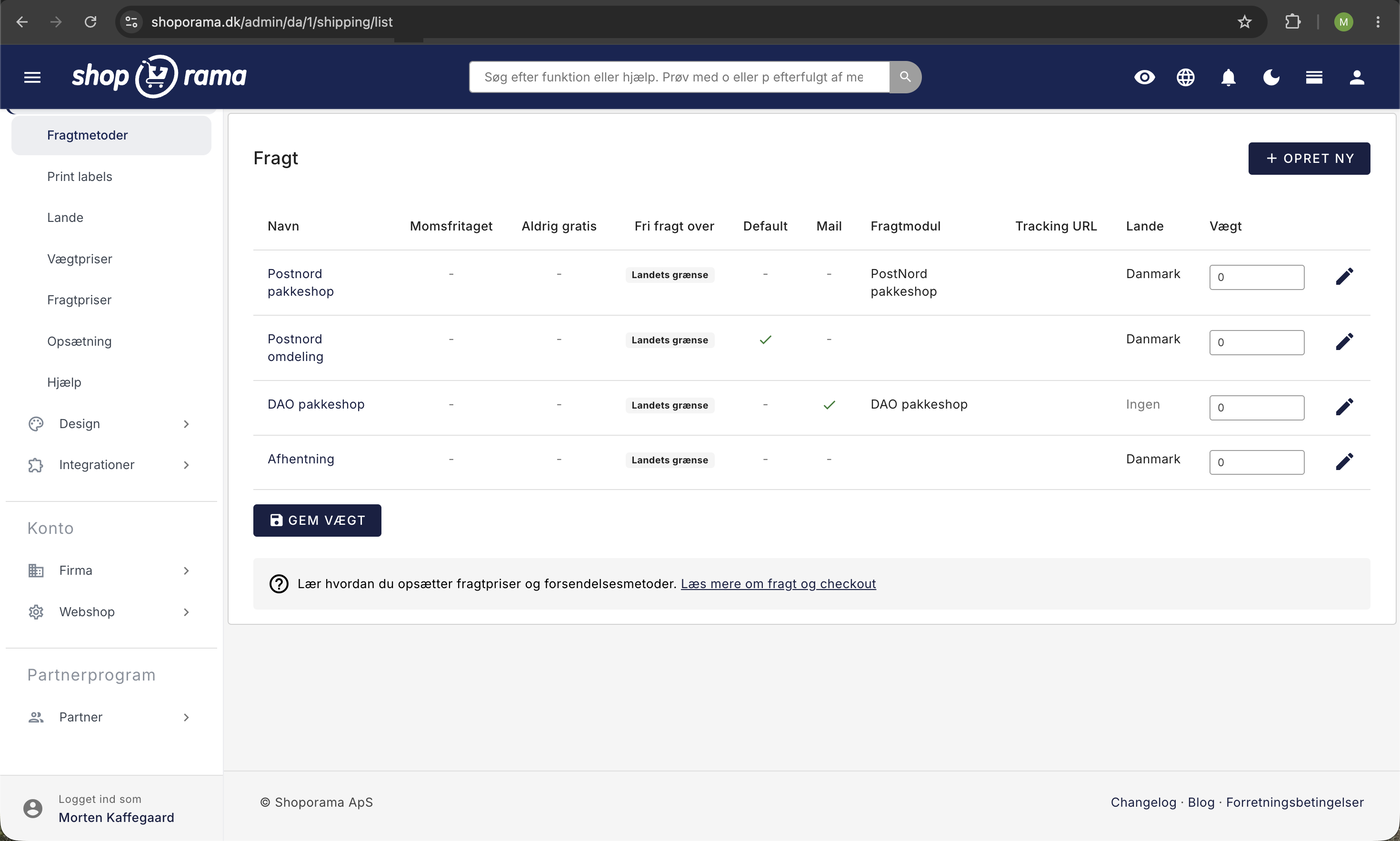Click the Webshop gear icon
1400x841 pixels.
[36, 612]
